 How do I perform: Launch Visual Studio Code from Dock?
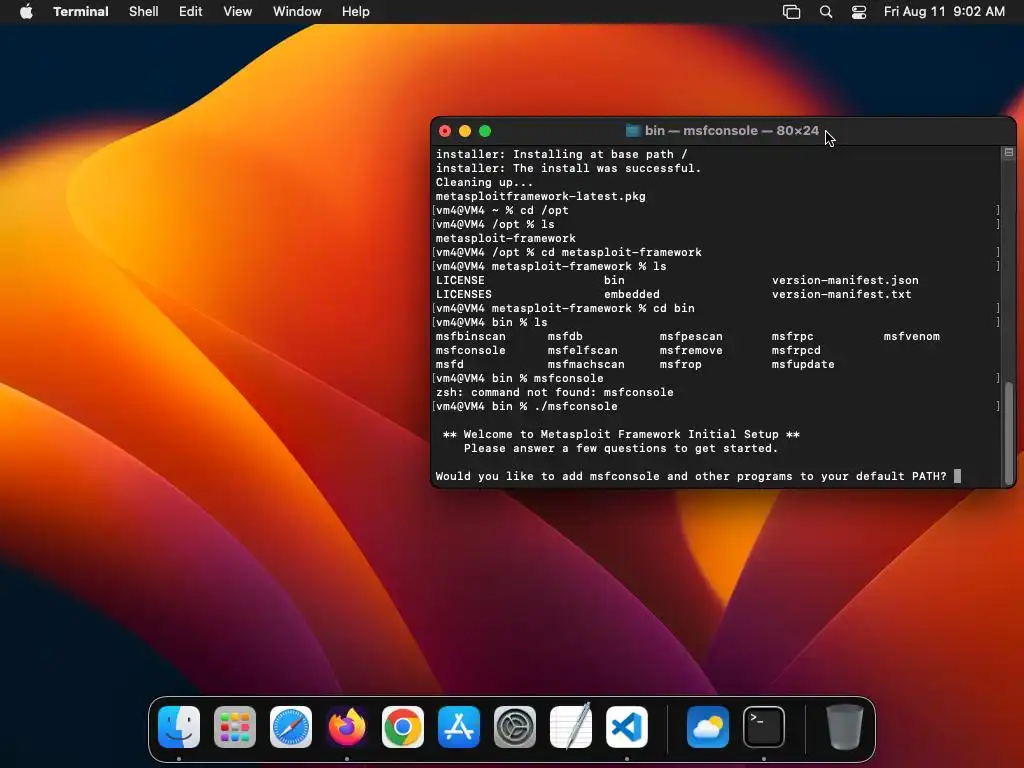[x=627, y=727]
